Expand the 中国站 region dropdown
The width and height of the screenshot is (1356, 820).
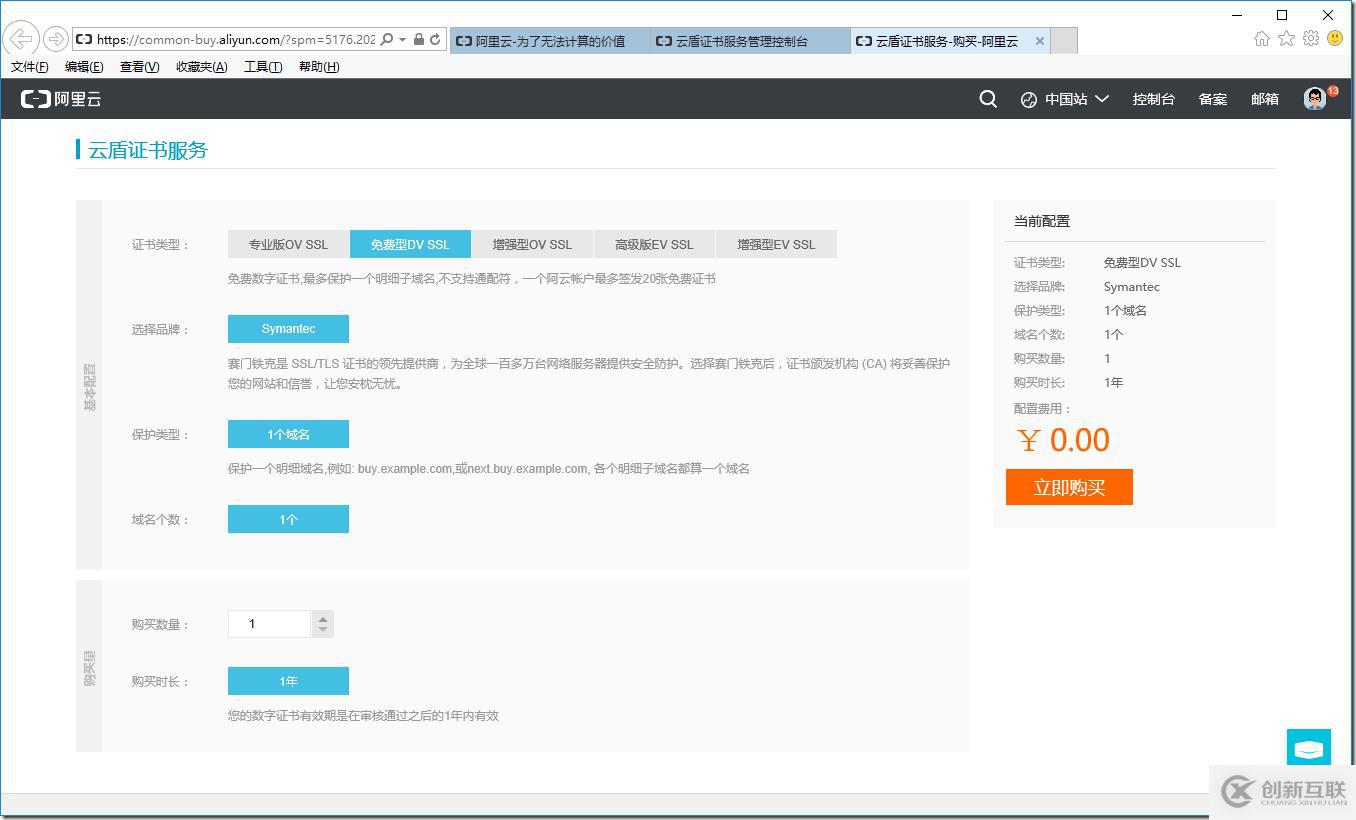1102,99
